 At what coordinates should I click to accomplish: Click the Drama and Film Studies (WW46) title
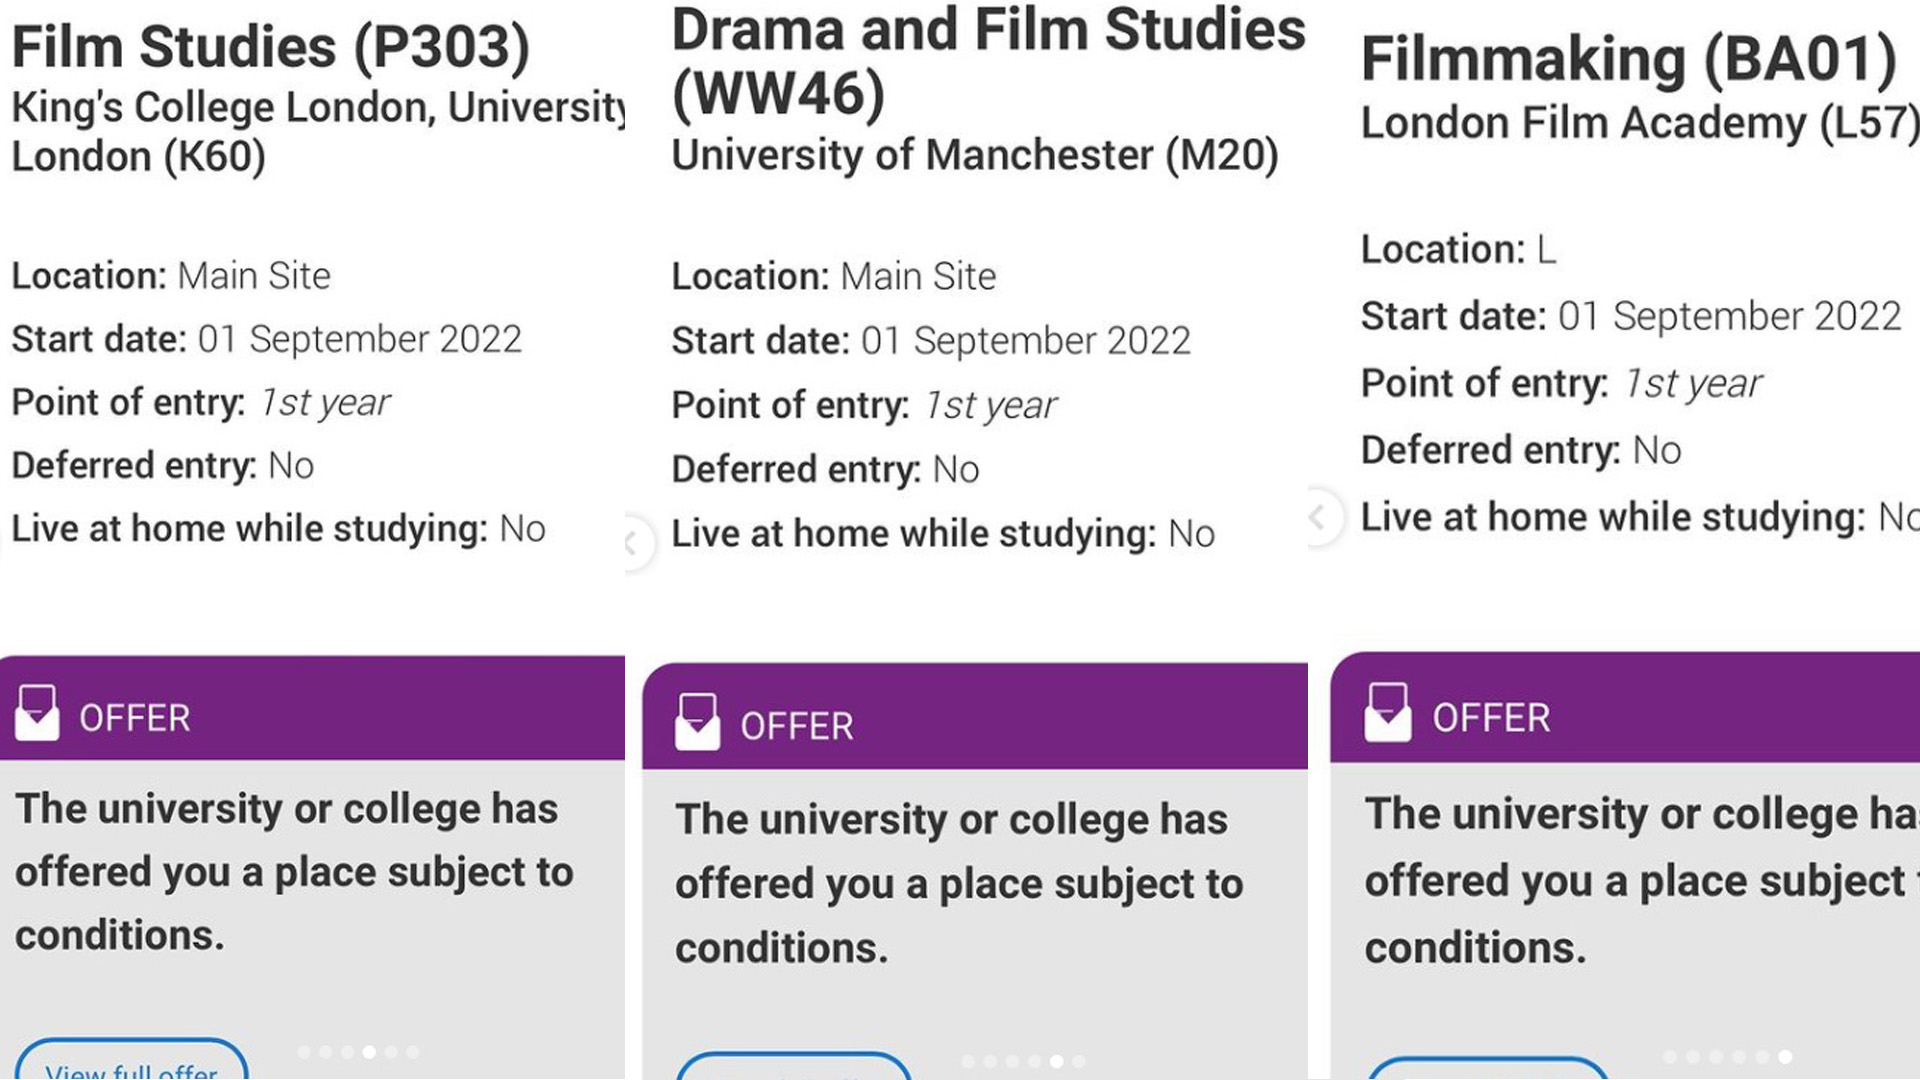pos(987,62)
